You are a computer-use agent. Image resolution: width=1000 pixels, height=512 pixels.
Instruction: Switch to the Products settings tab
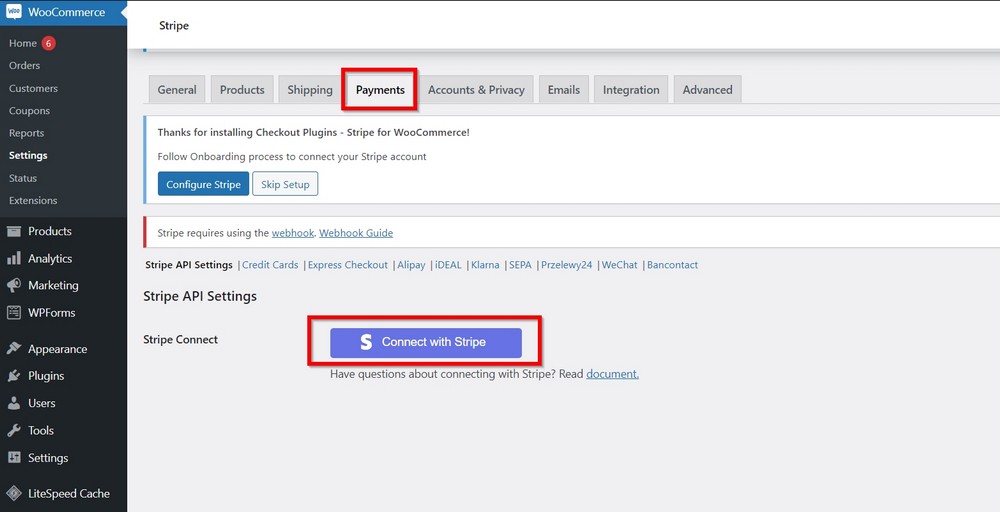[242, 89]
